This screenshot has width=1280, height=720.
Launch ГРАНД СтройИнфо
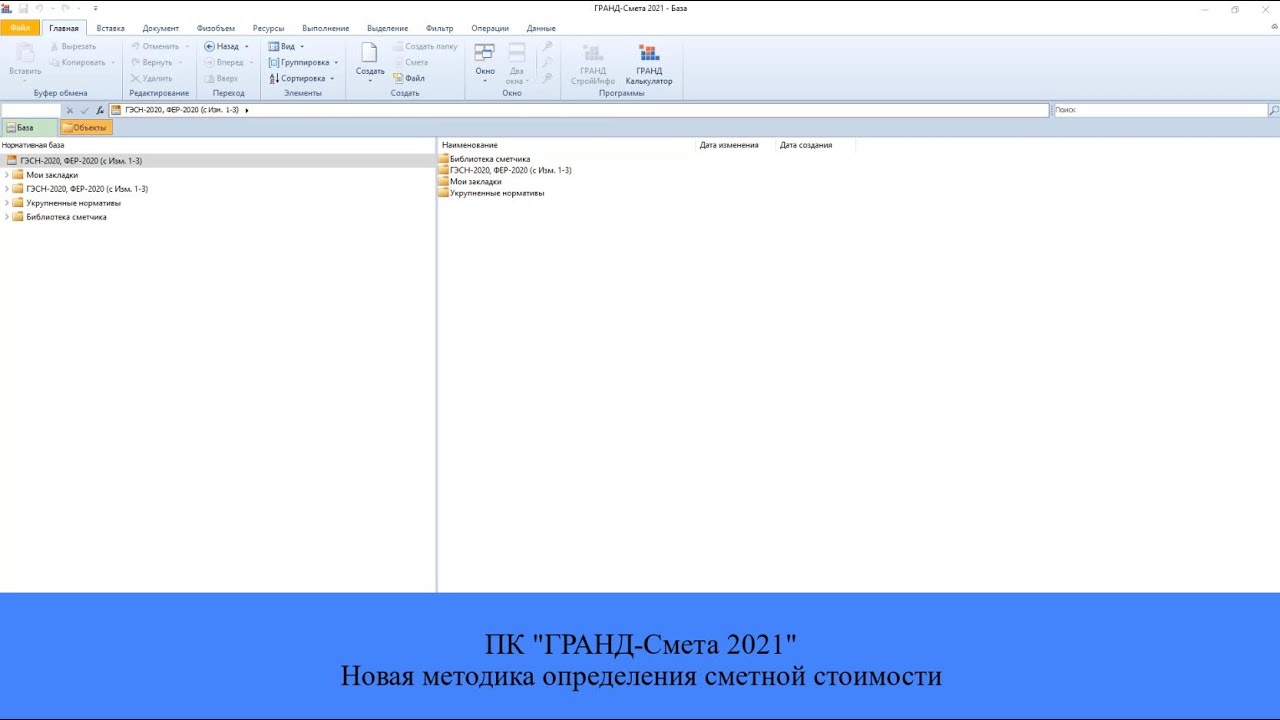pos(593,63)
